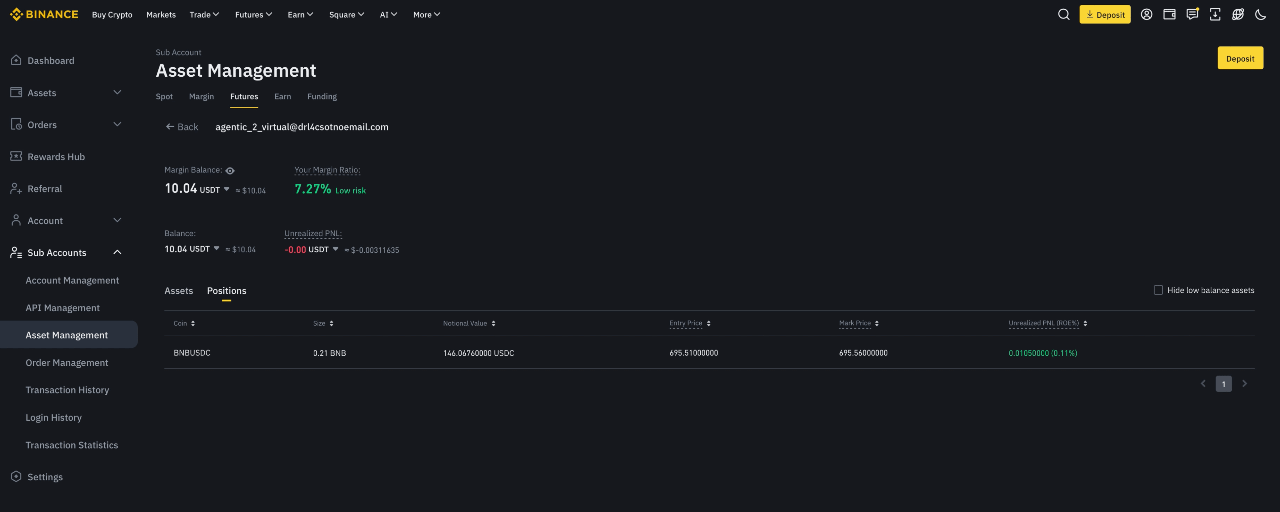This screenshot has width=1280, height=512.
Task: Click Buy Crypto in top navigation
Action: 112,14
